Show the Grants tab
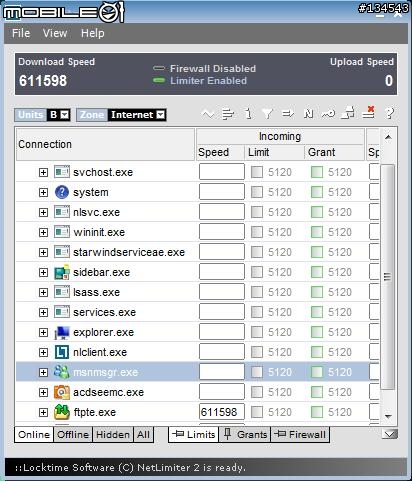 coord(245,434)
